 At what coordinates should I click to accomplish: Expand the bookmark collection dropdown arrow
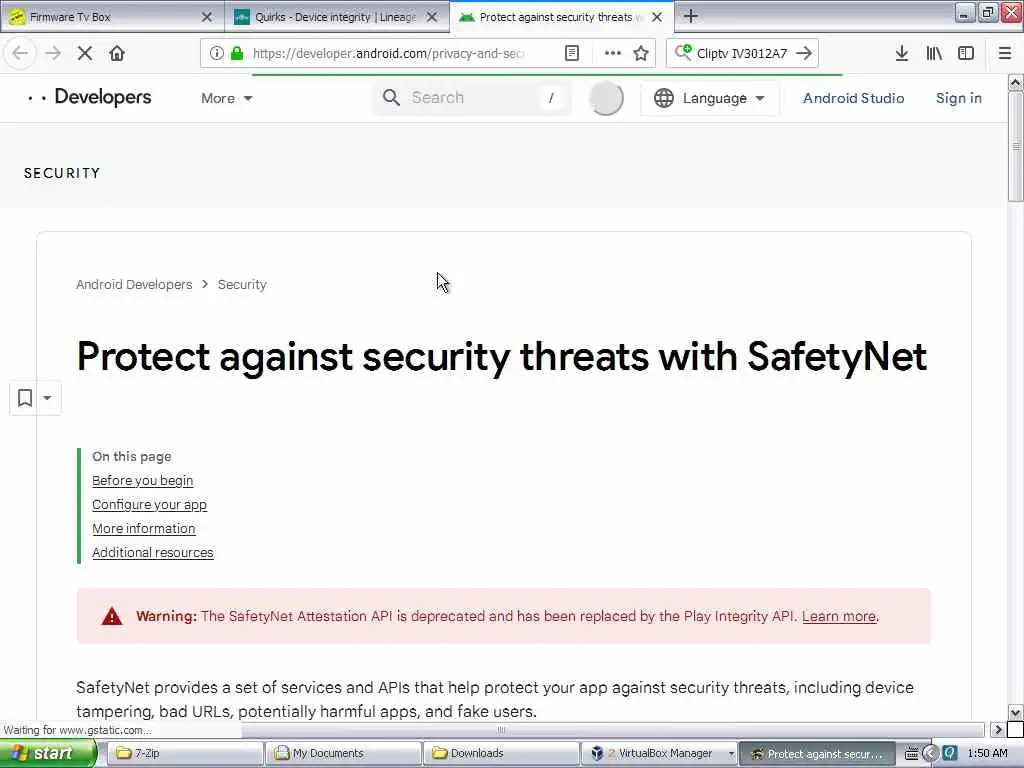pos(47,398)
